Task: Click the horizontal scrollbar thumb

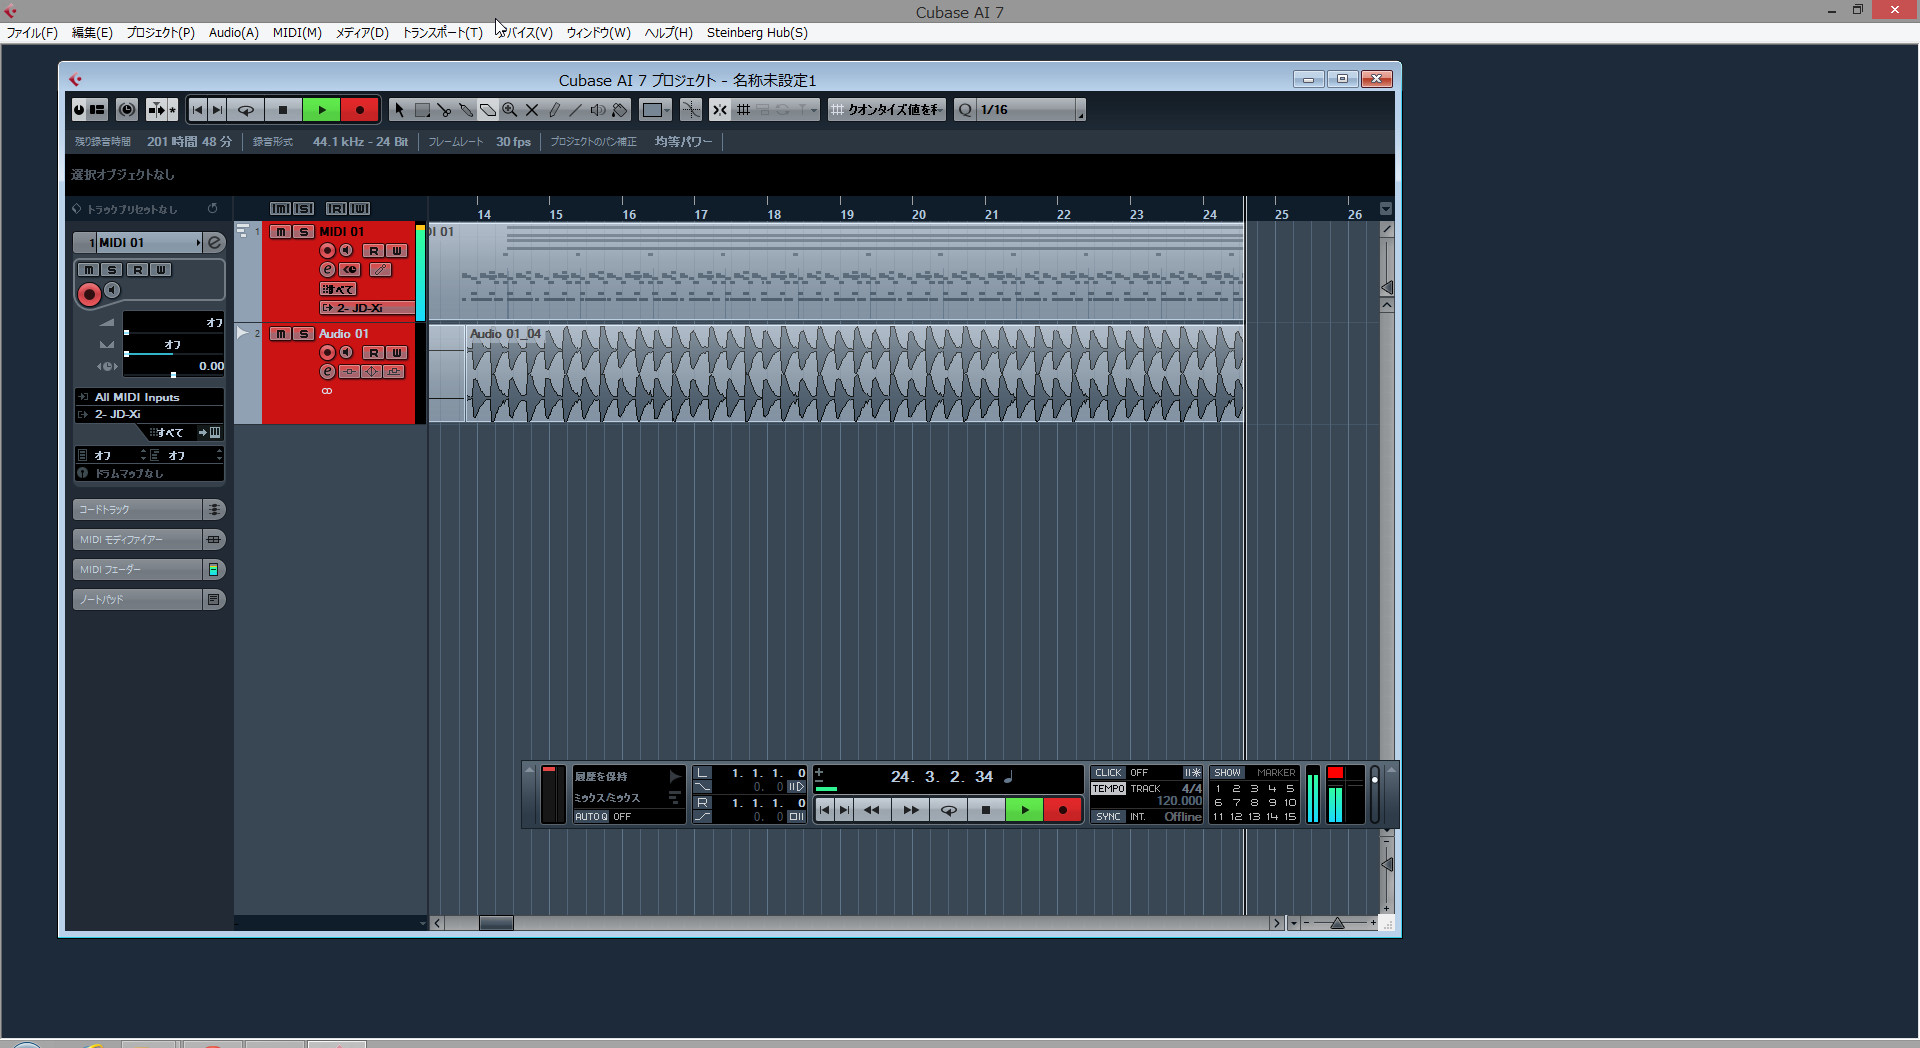Action: click(496, 923)
